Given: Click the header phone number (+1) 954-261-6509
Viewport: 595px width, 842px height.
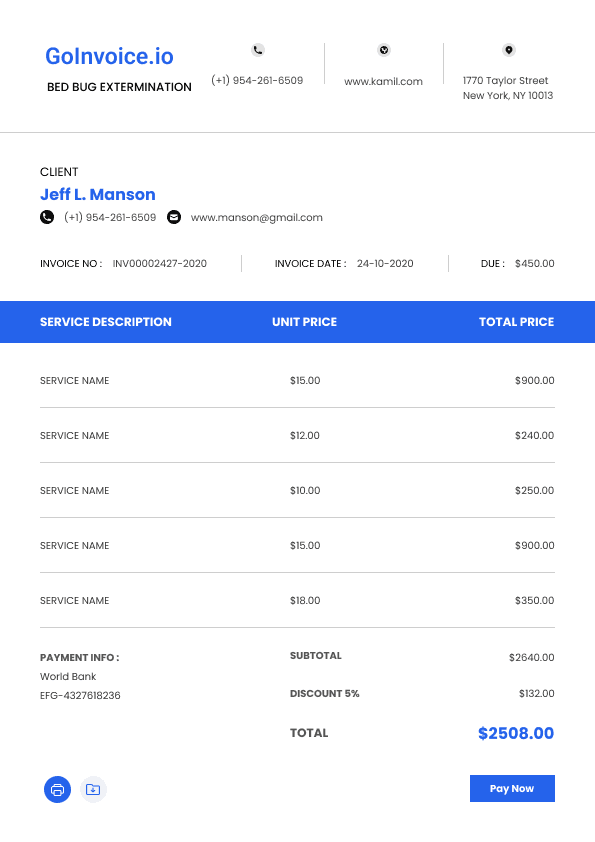Looking at the screenshot, I should coord(257,81).
